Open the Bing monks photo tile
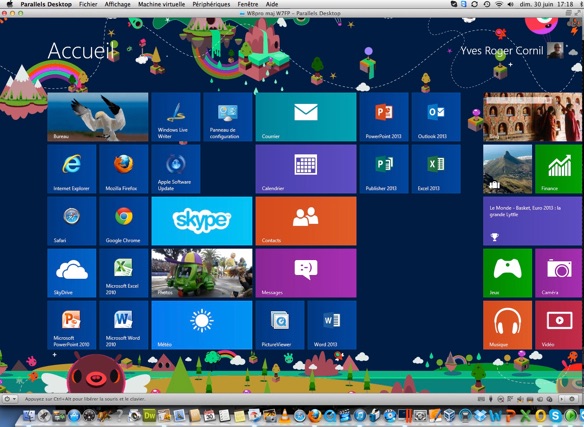 (532, 117)
